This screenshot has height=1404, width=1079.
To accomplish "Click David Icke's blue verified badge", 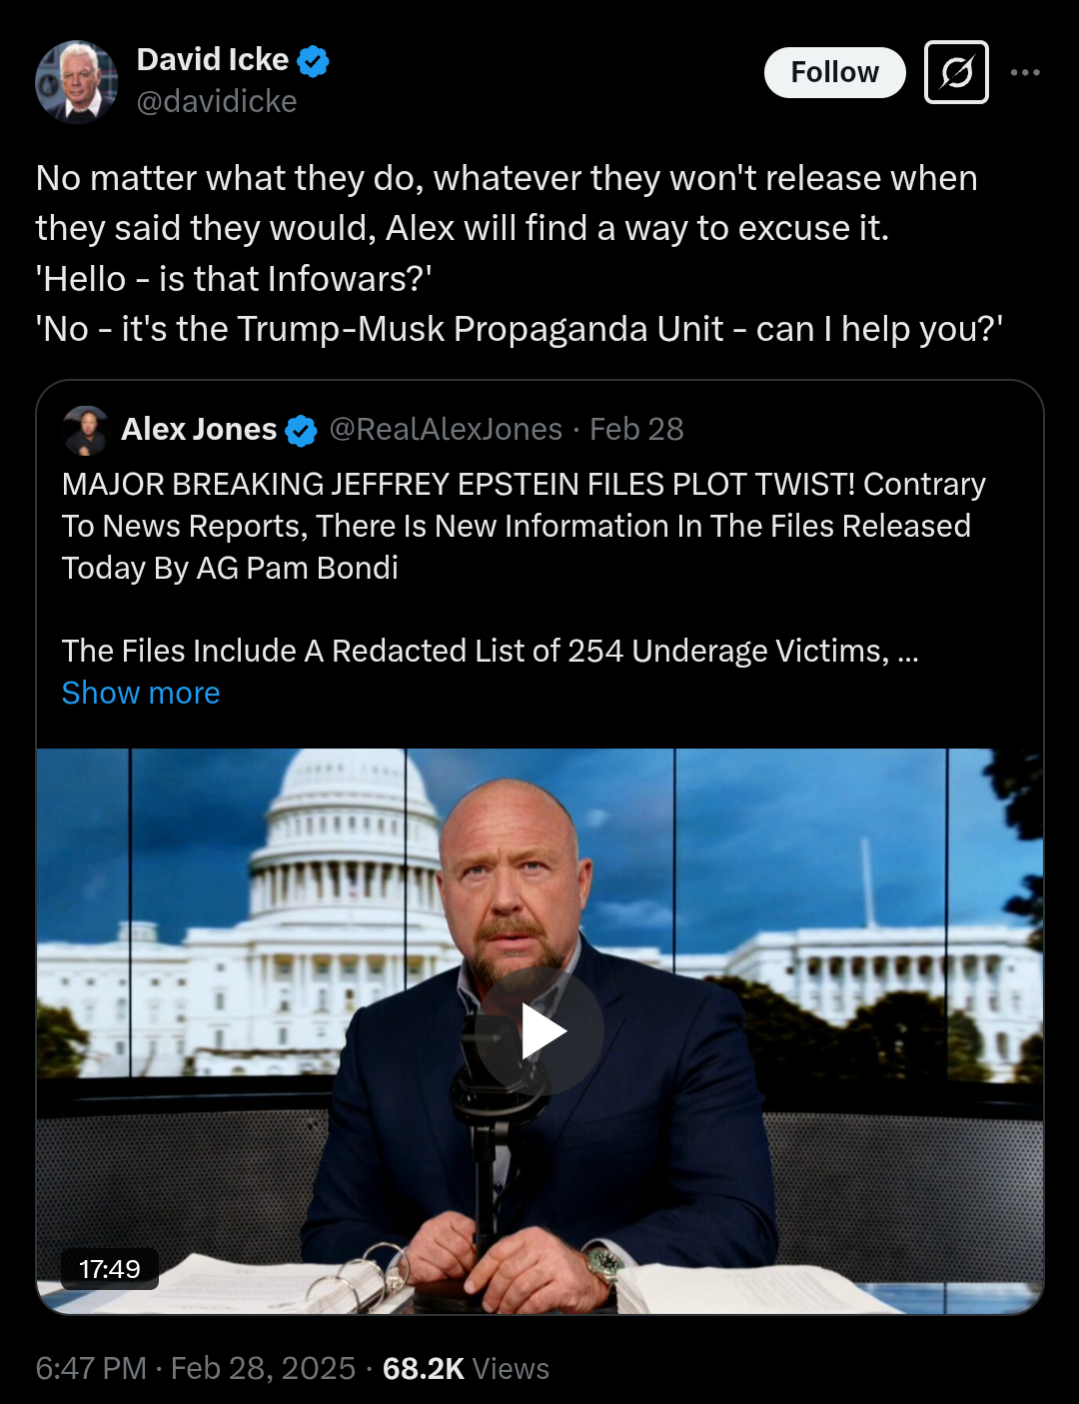I will pyautogui.click(x=313, y=61).
